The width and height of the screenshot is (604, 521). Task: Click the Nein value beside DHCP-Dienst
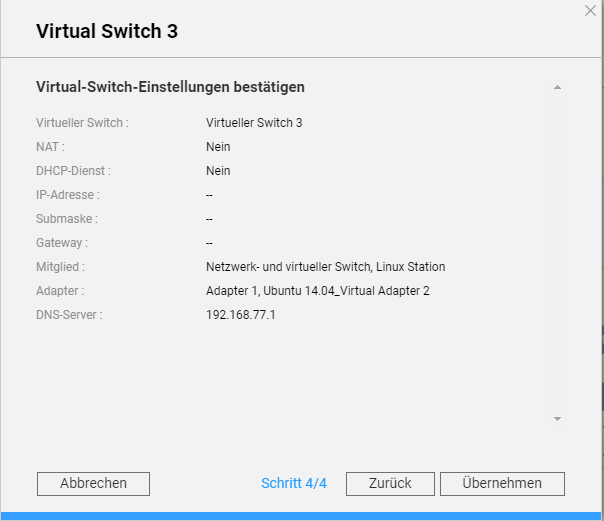pyautogui.click(x=218, y=171)
